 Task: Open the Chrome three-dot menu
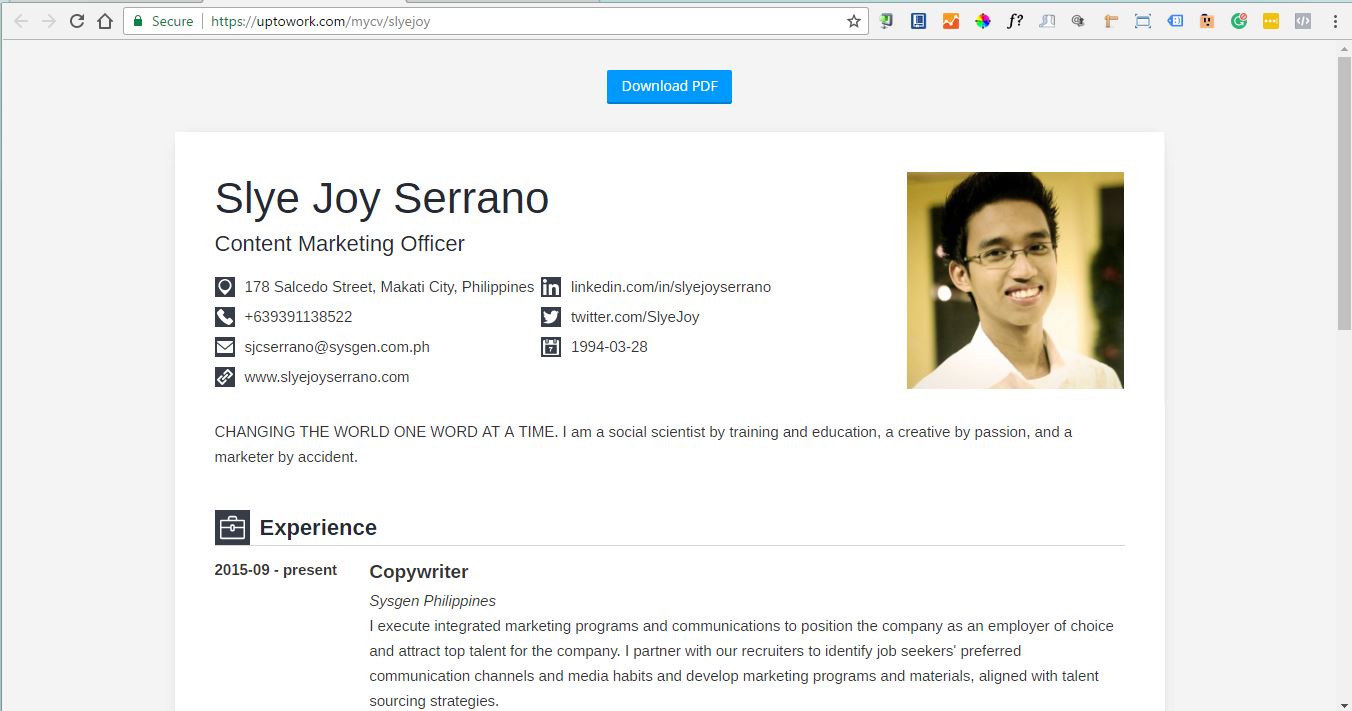click(1335, 20)
